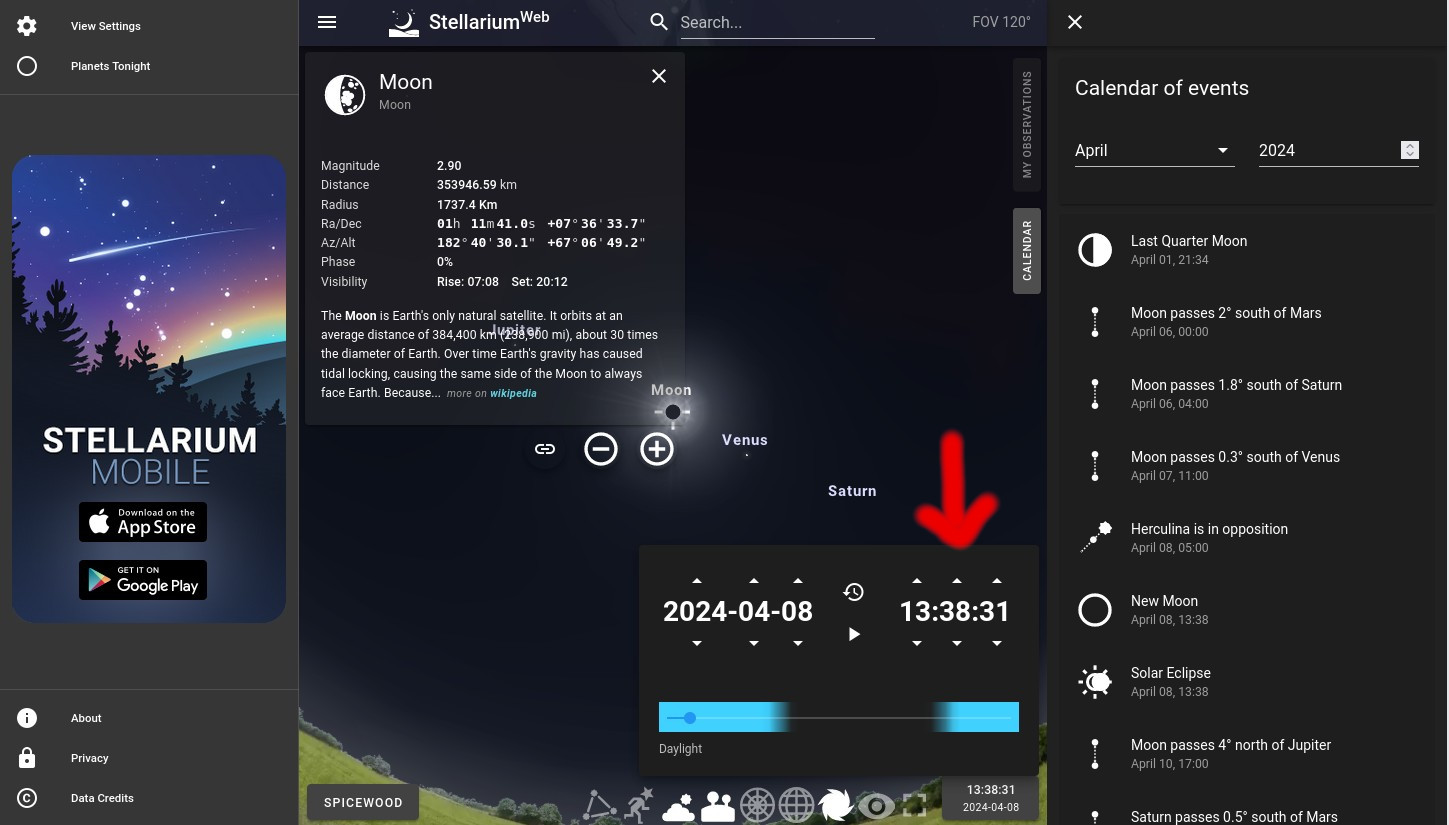This screenshot has height=825, width=1449.
Task: Open the Spicewood location button
Action: [x=363, y=802]
